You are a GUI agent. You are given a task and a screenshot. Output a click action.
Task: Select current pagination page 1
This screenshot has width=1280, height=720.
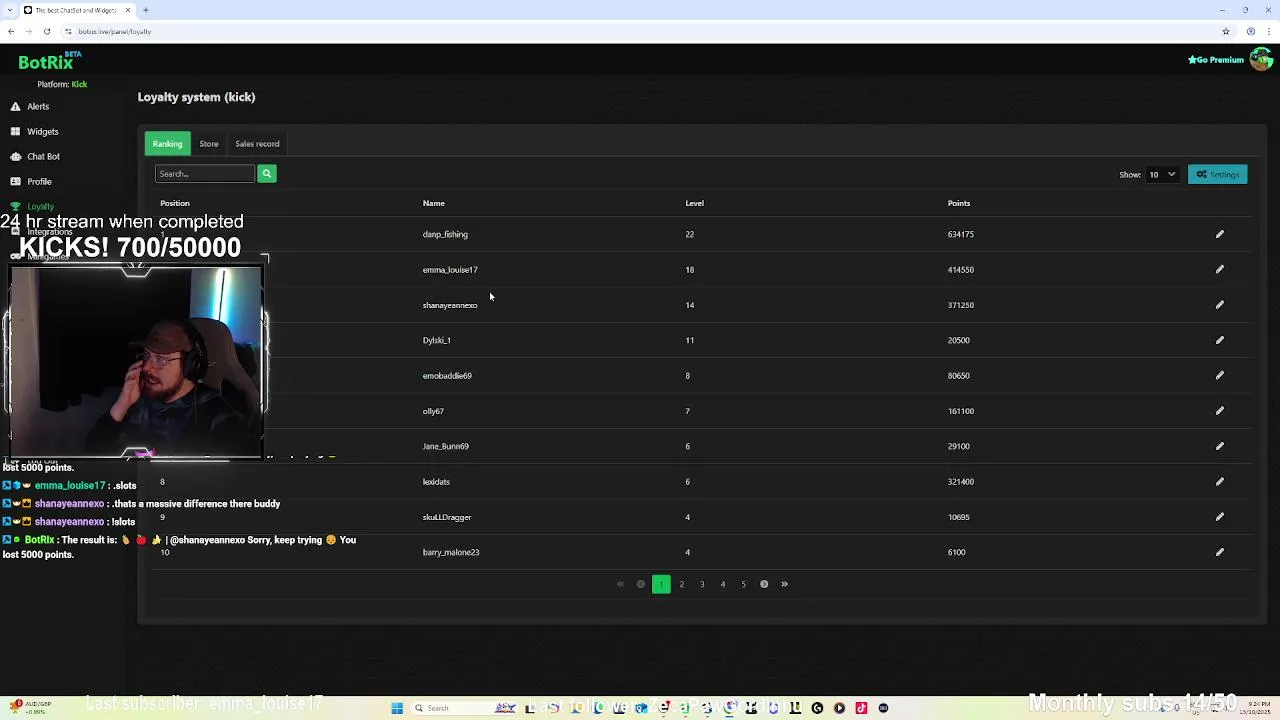coord(661,584)
